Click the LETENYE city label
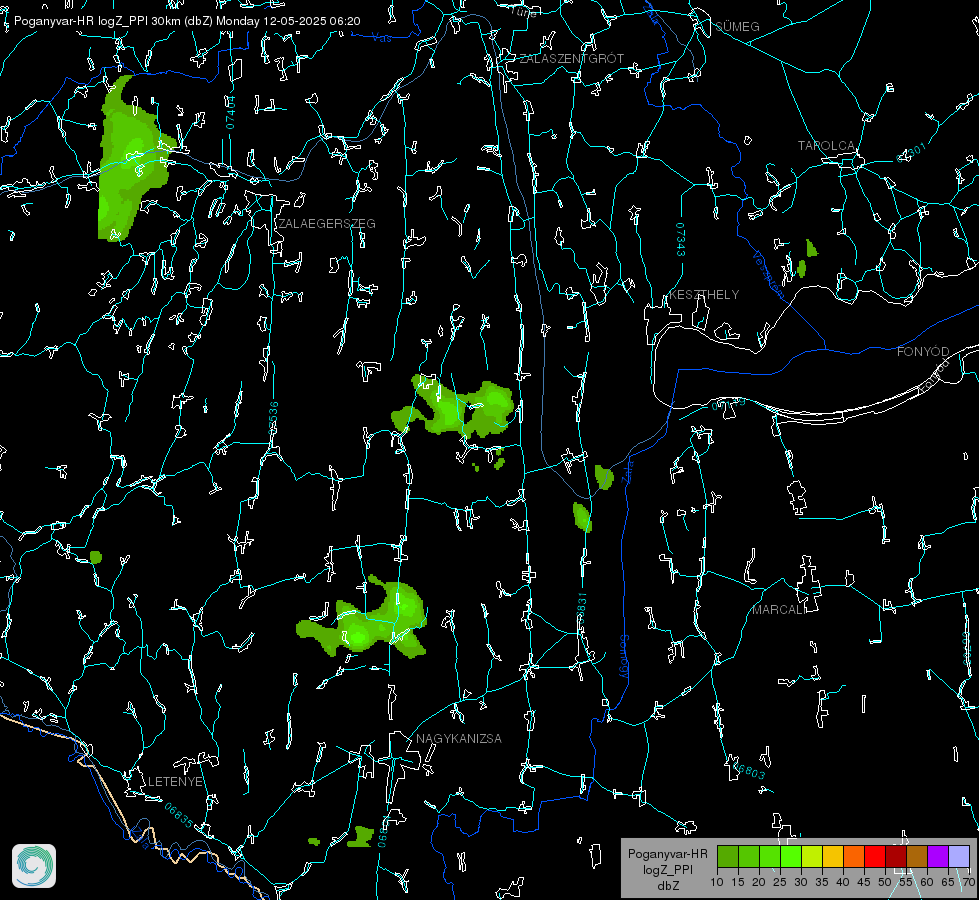The image size is (979, 900). [x=175, y=782]
